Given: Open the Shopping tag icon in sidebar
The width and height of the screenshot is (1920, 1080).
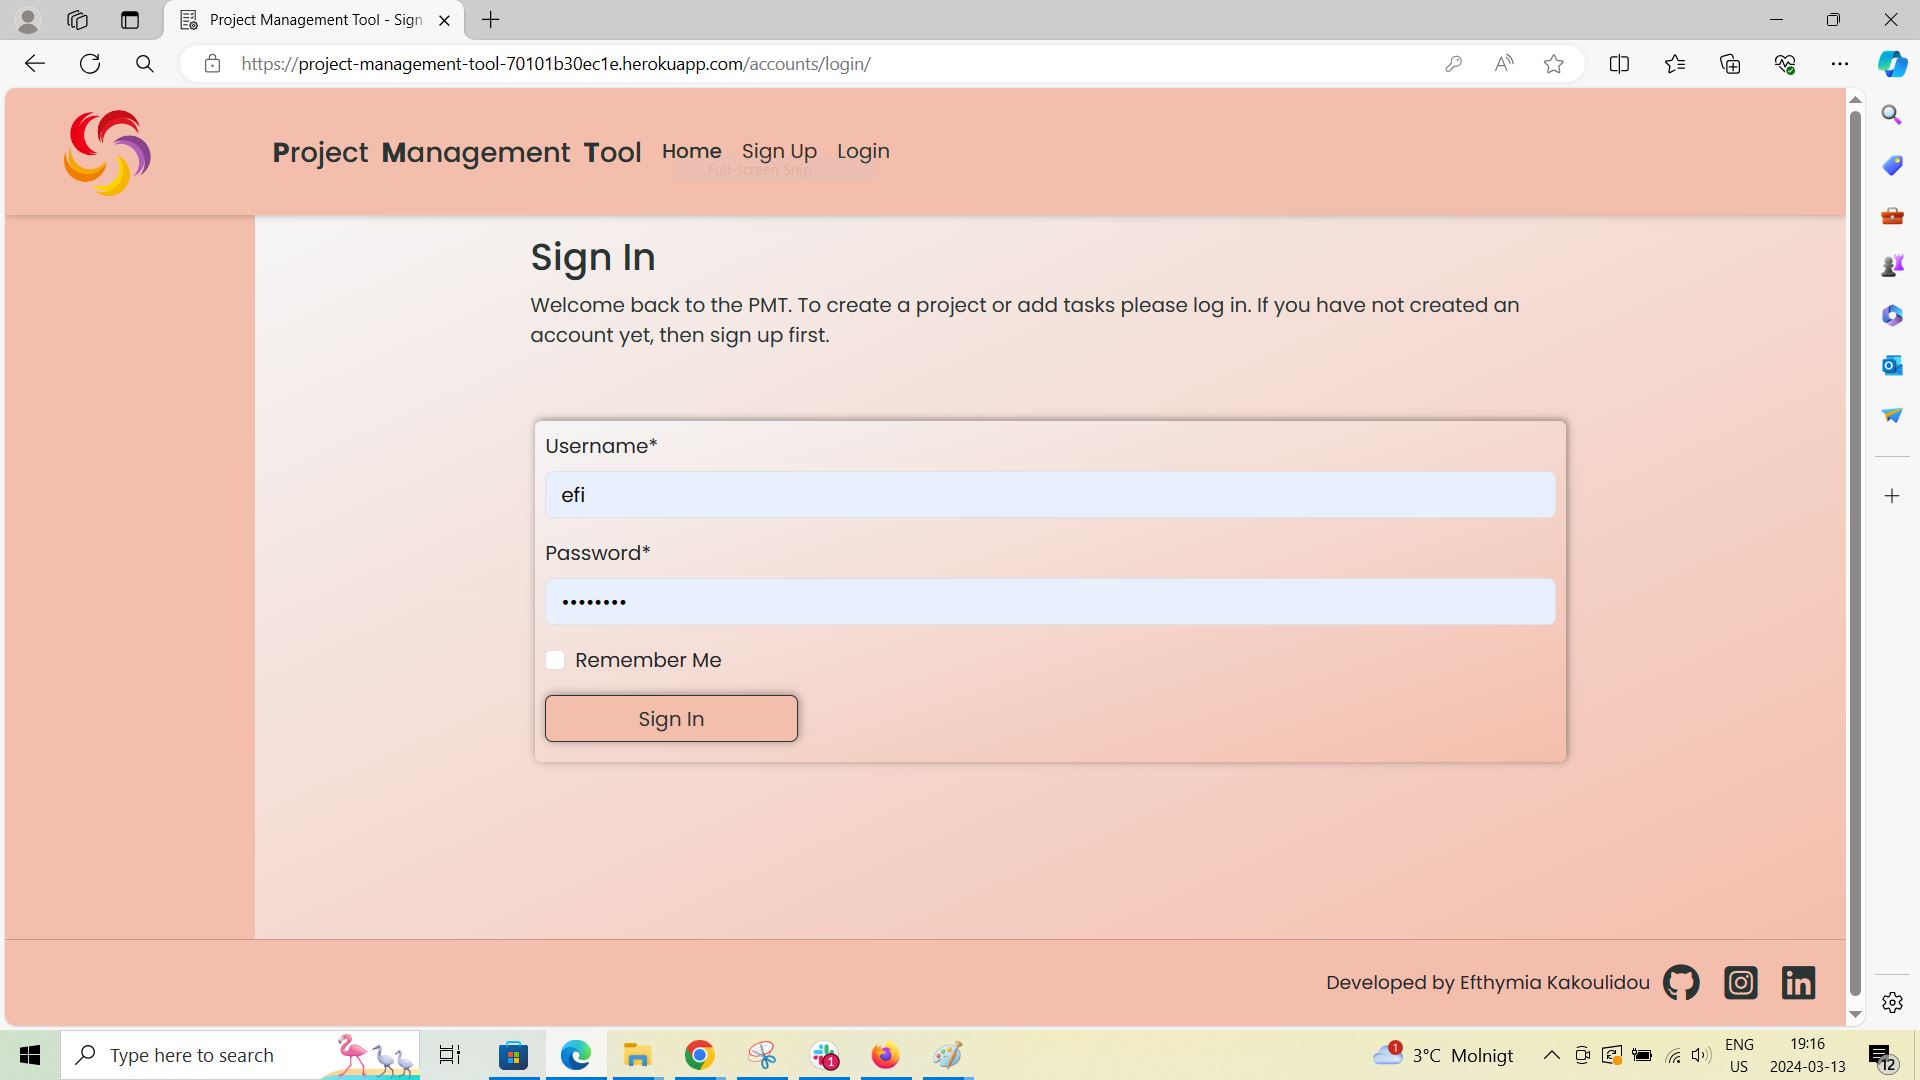Looking at the screenshot, I should 1891,165.
